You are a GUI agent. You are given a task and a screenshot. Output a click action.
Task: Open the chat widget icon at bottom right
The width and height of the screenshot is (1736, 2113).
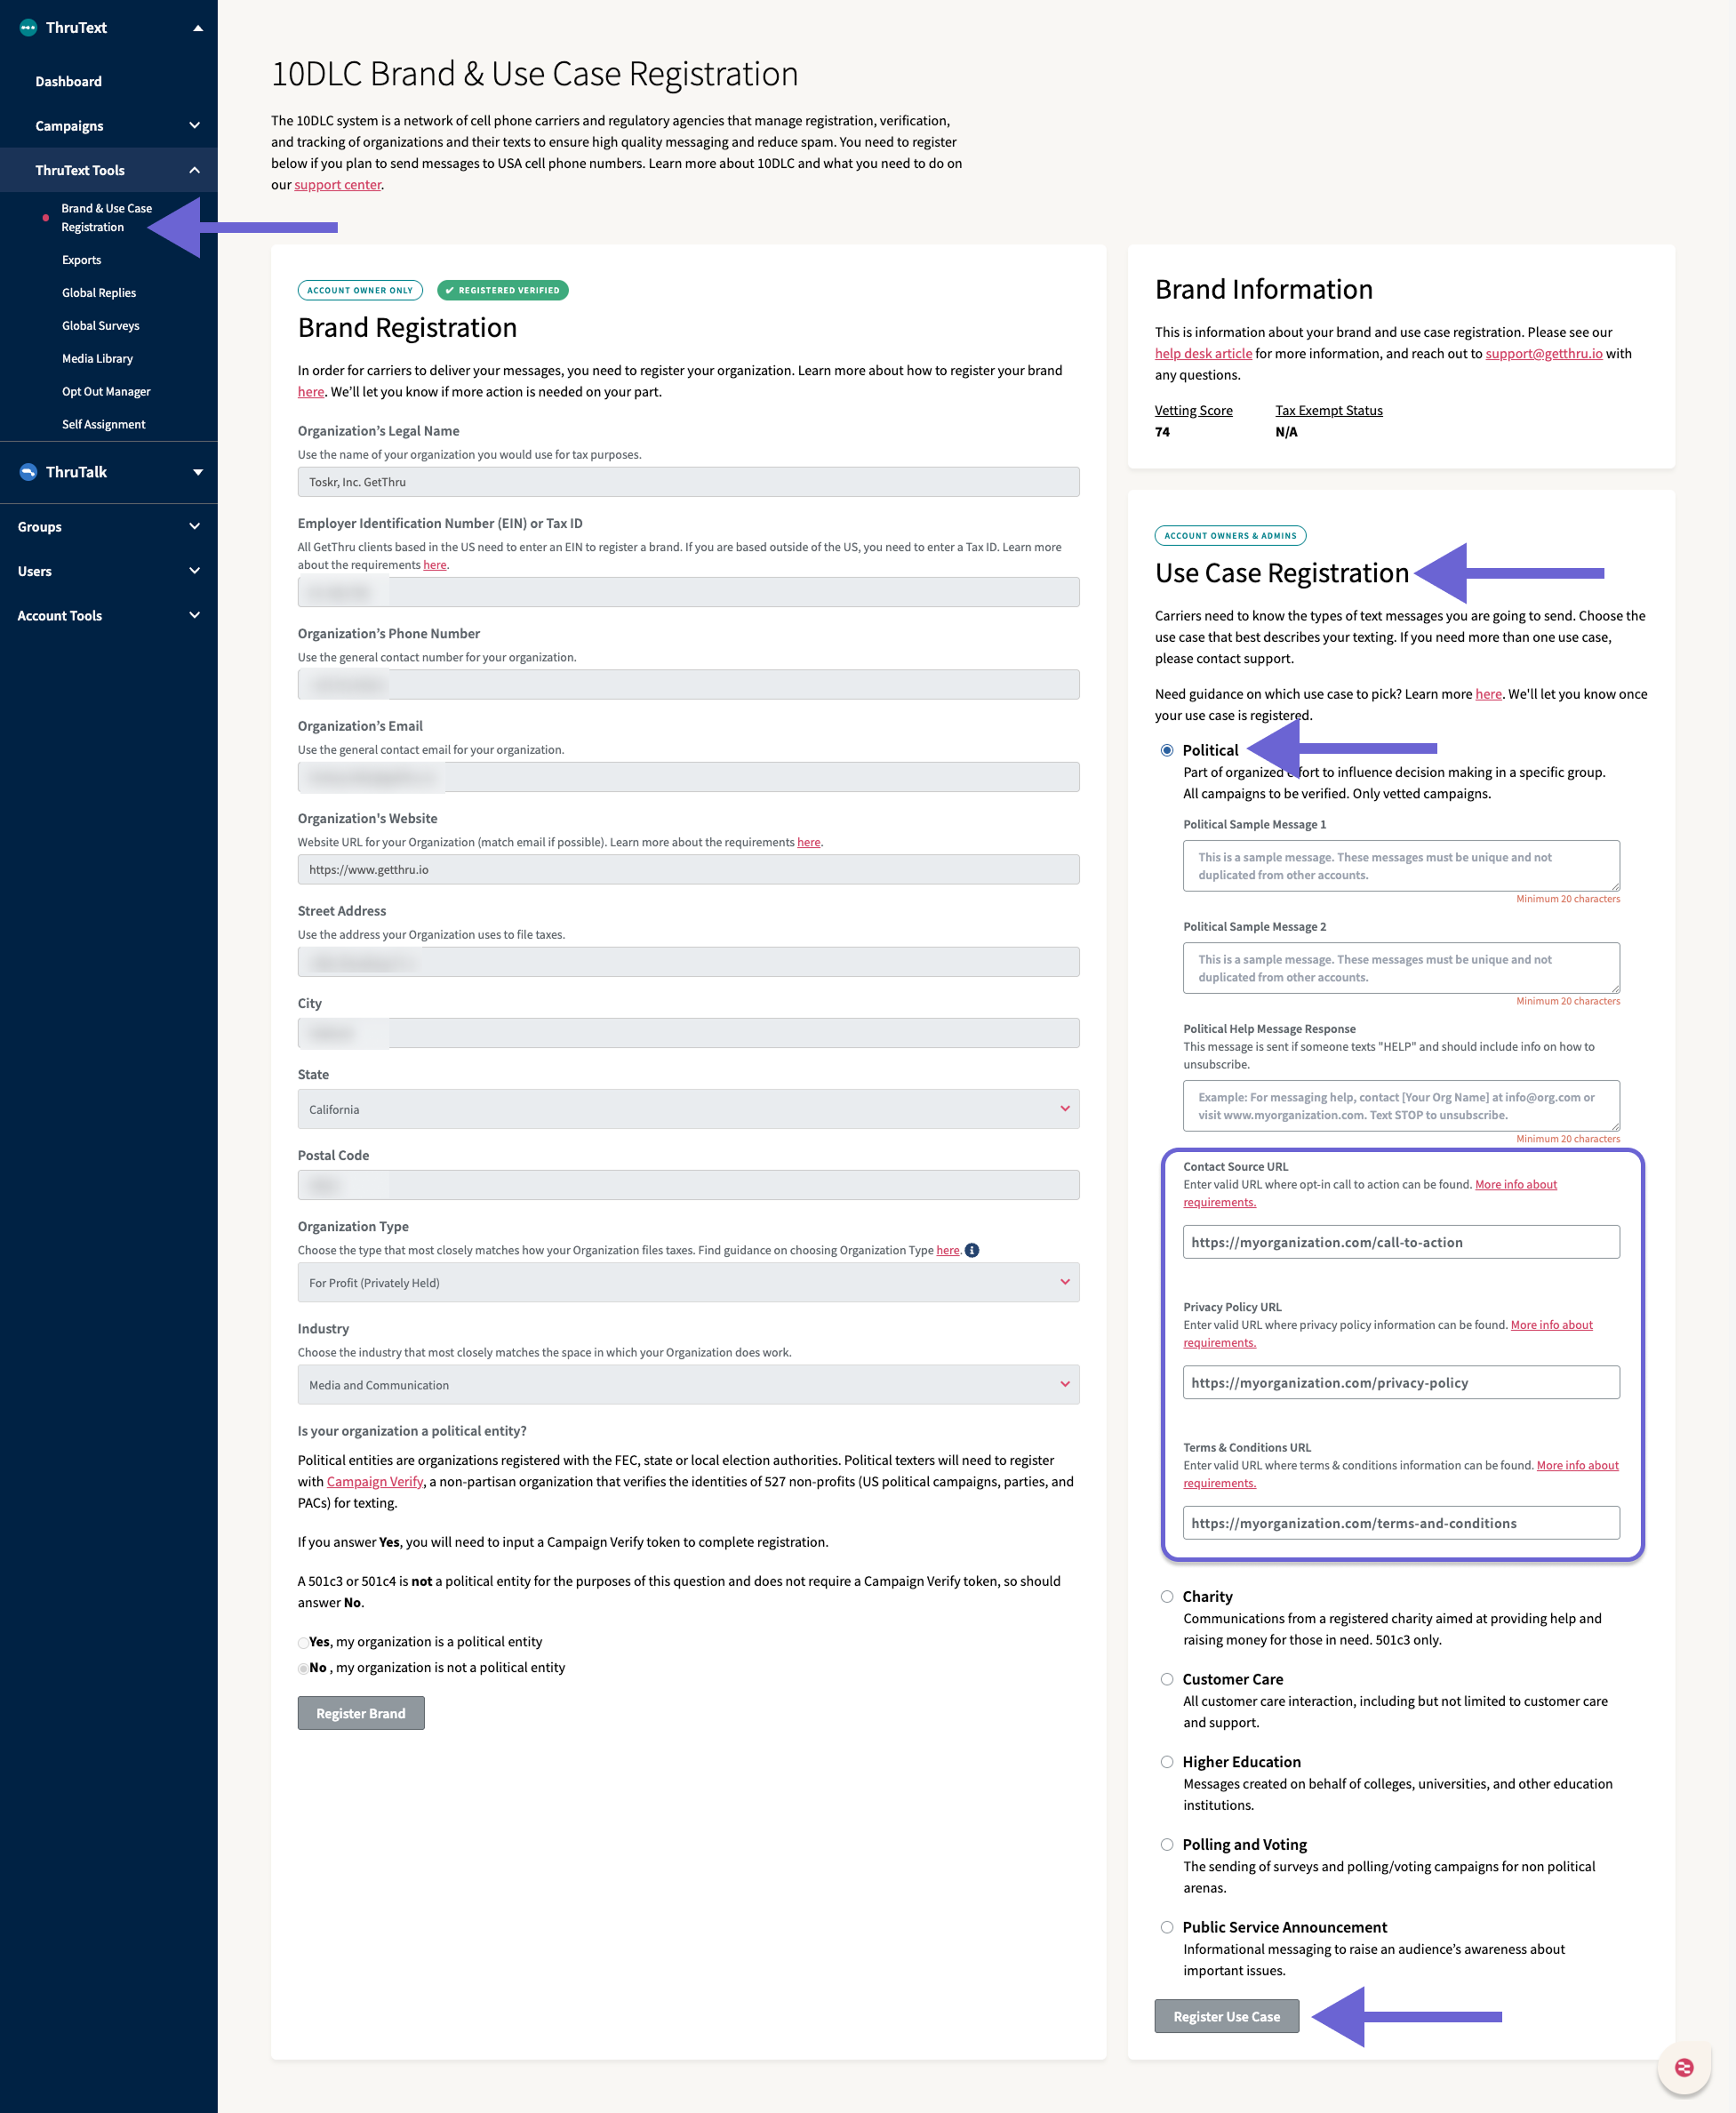(1684, 2068)
